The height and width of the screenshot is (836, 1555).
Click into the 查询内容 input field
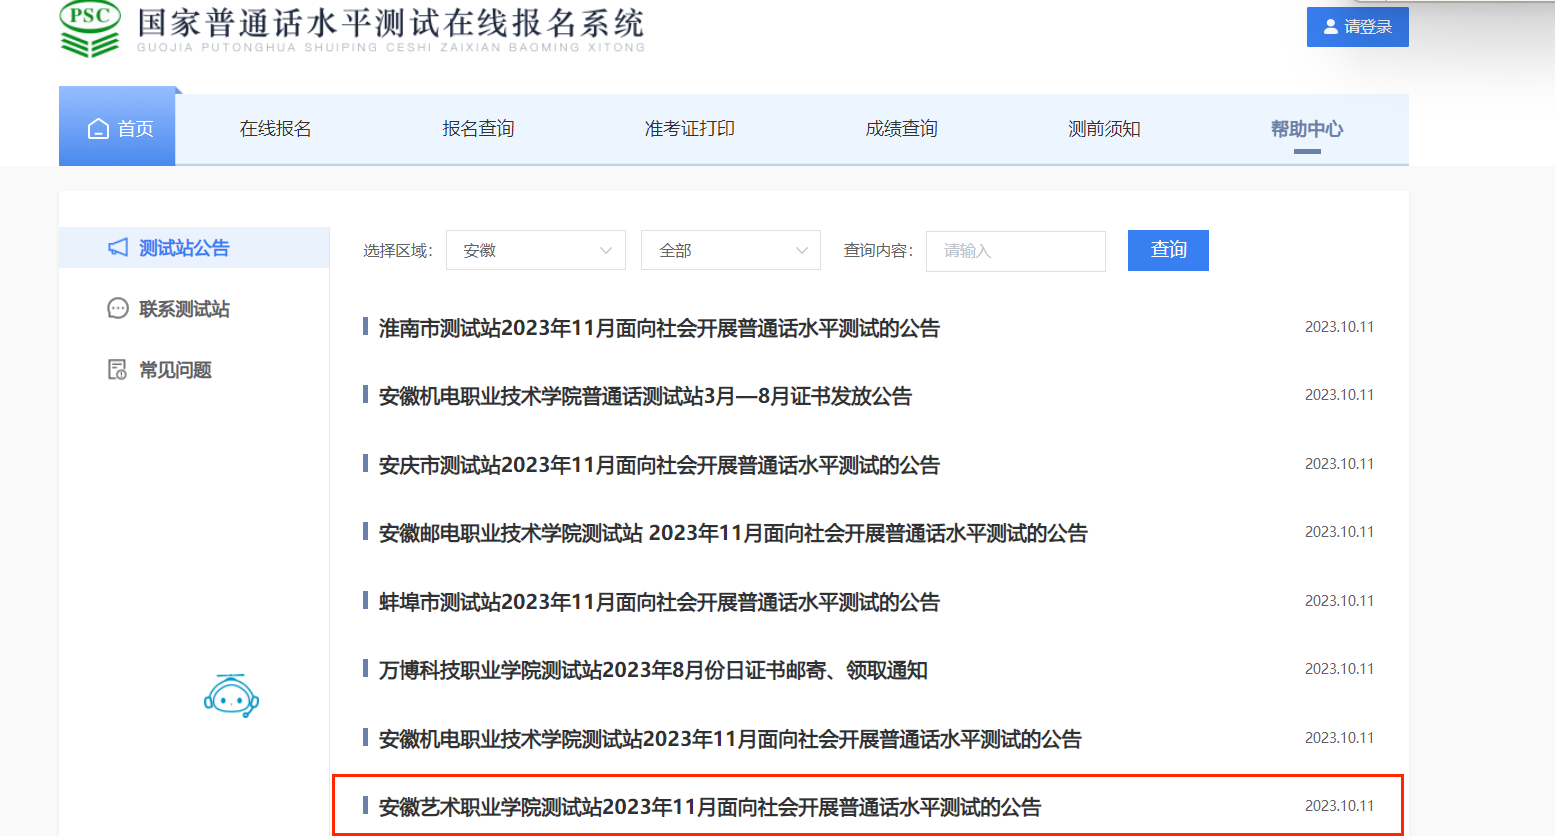click(1015, 251)
